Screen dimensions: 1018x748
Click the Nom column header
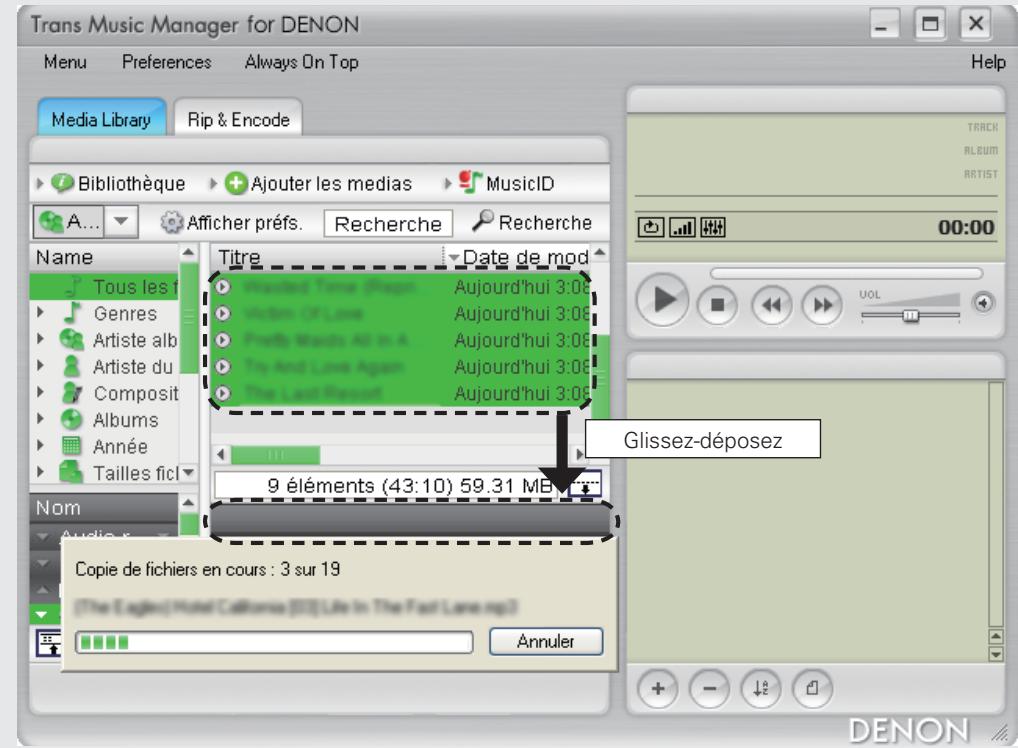click(104, 507)
